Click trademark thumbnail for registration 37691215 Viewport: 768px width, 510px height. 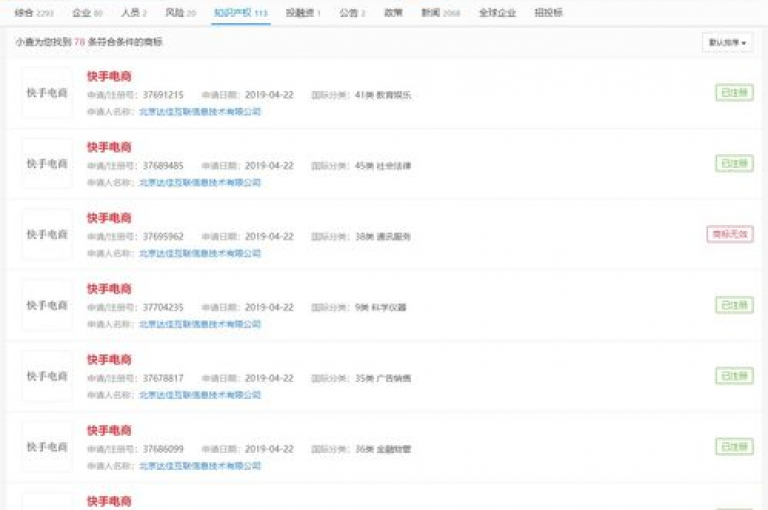(x=47, y=93)
